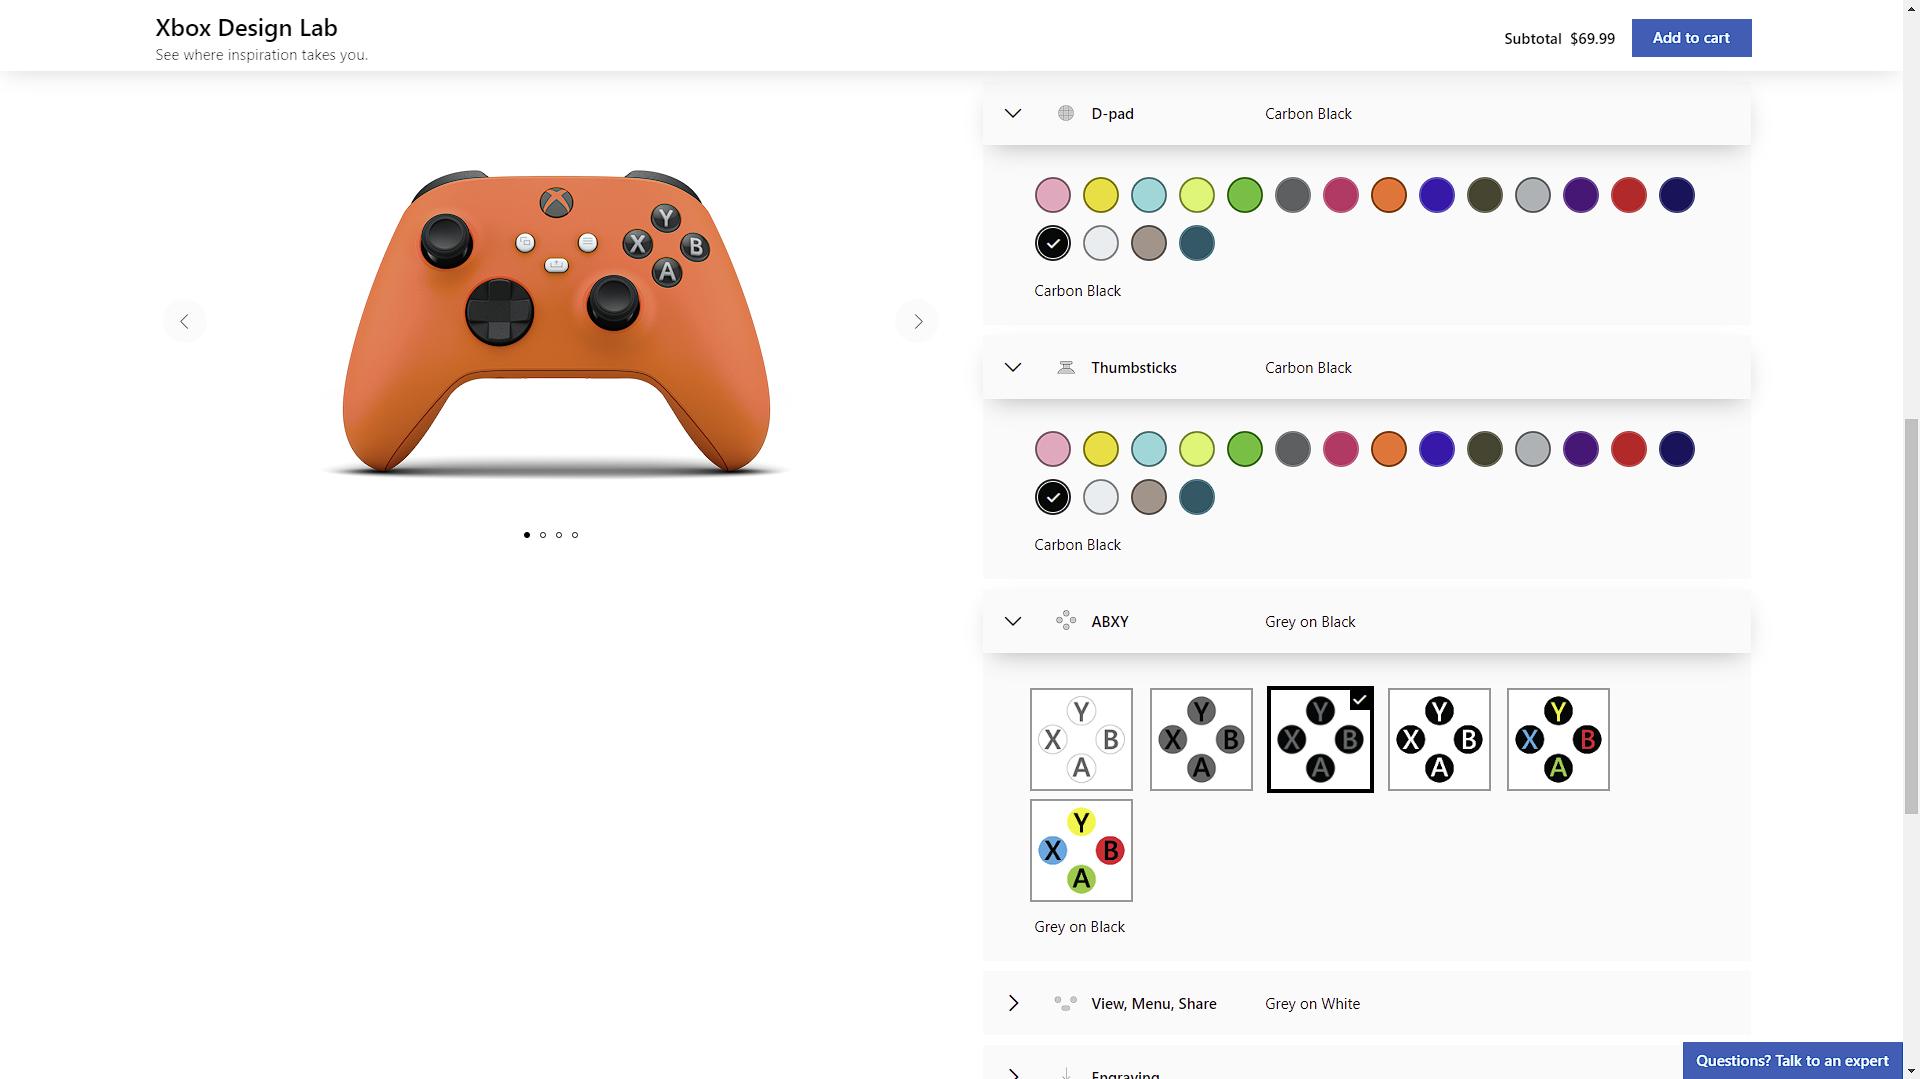Viewport: 1920px width, 1079px height.
Task: Collapse the Thumbsticks section chevron
Action: pyautogui.click(x=1013, y=367)
